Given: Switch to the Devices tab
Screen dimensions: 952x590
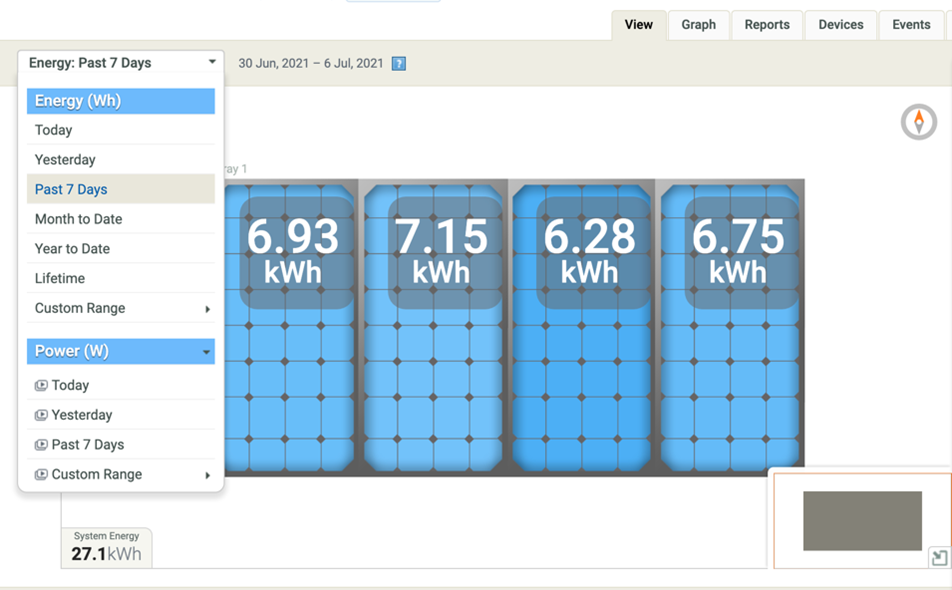Looking at the screenshot, I should [840, 25].
